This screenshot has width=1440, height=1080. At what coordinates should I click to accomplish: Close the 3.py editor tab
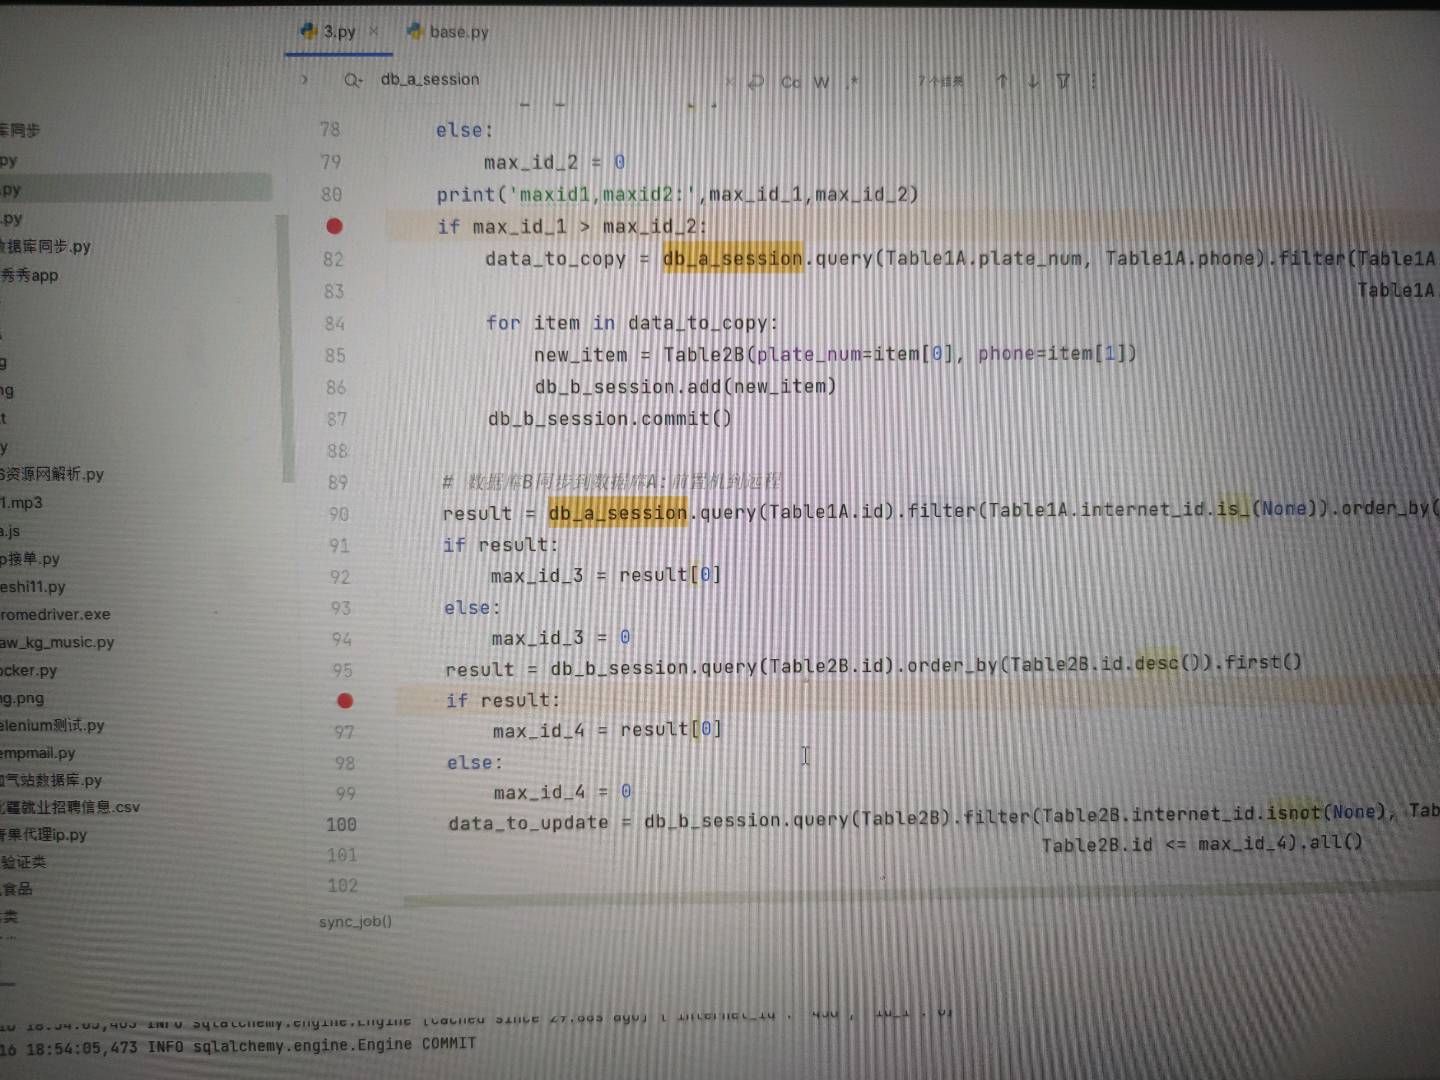pyautogui.click(x=374, y=32)
